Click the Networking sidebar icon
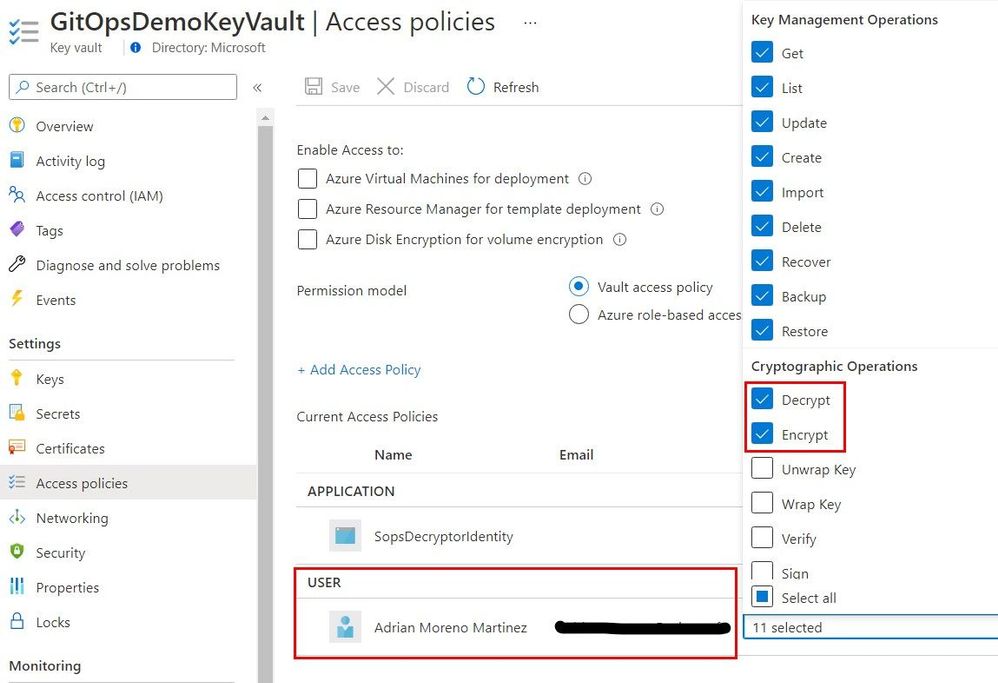The image size is (998, 683). click(17, 518)
